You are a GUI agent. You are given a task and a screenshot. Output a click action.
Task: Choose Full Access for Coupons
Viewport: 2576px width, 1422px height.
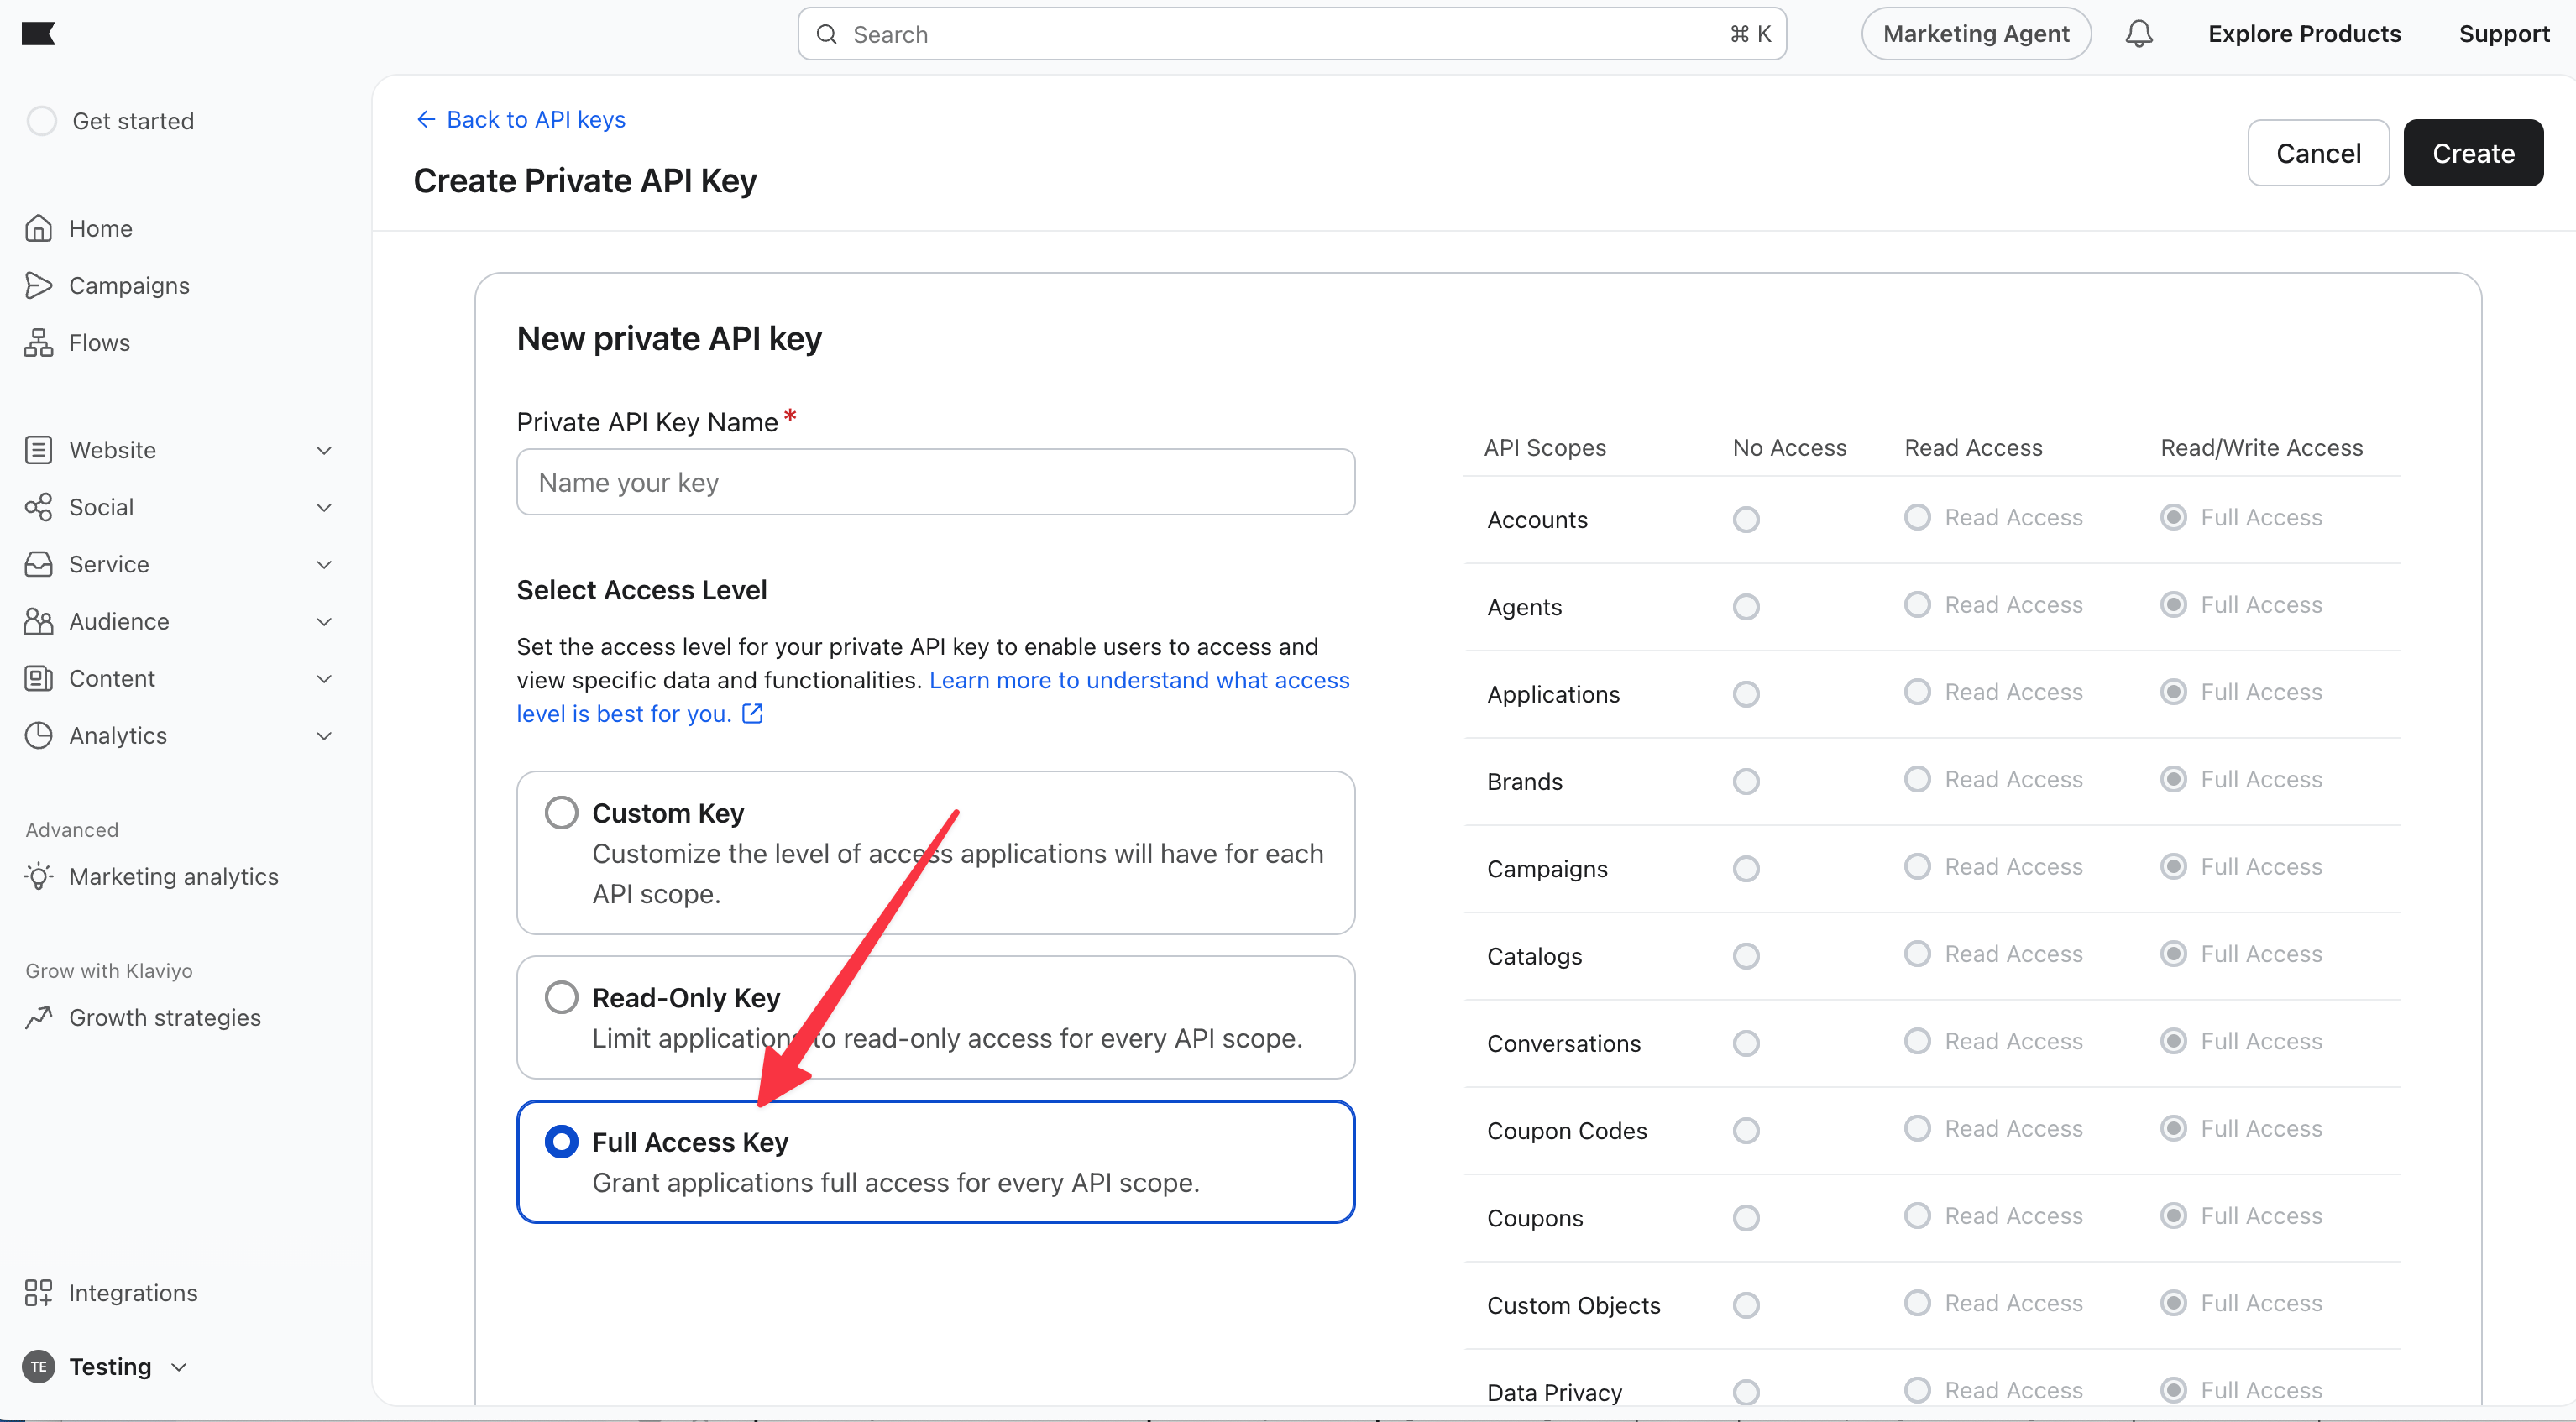click(2173, 1216)
